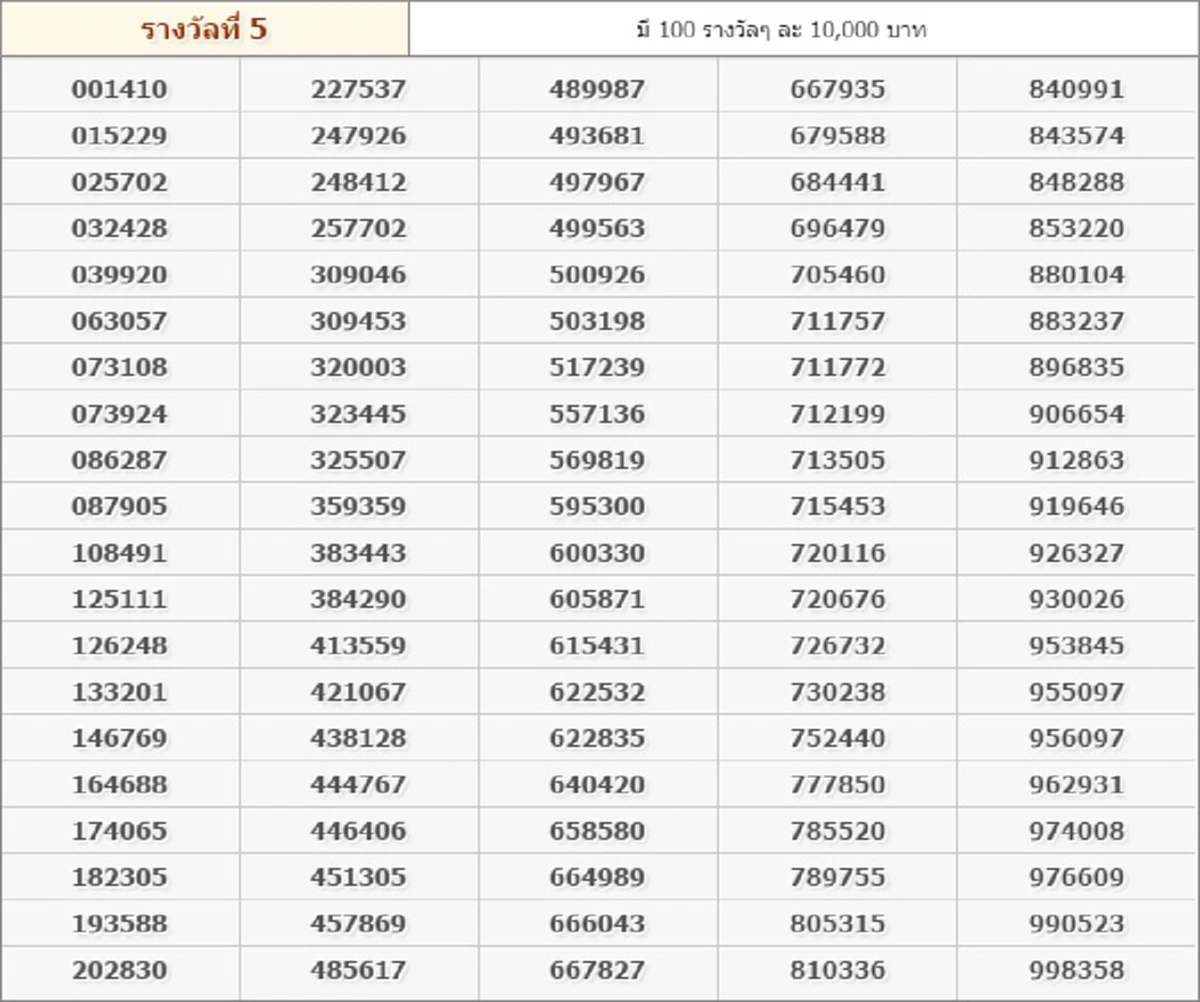
Task: Select lottery number 853220
Action: click(1077, 228)
